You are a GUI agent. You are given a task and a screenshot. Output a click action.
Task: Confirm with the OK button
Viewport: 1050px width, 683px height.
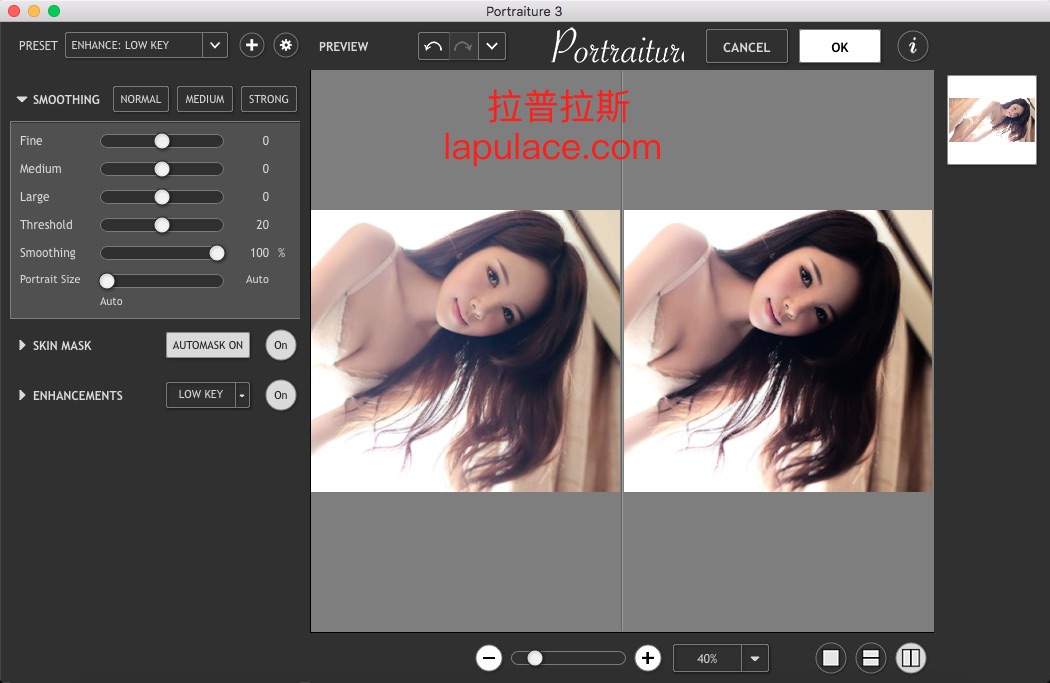(840, 47)
